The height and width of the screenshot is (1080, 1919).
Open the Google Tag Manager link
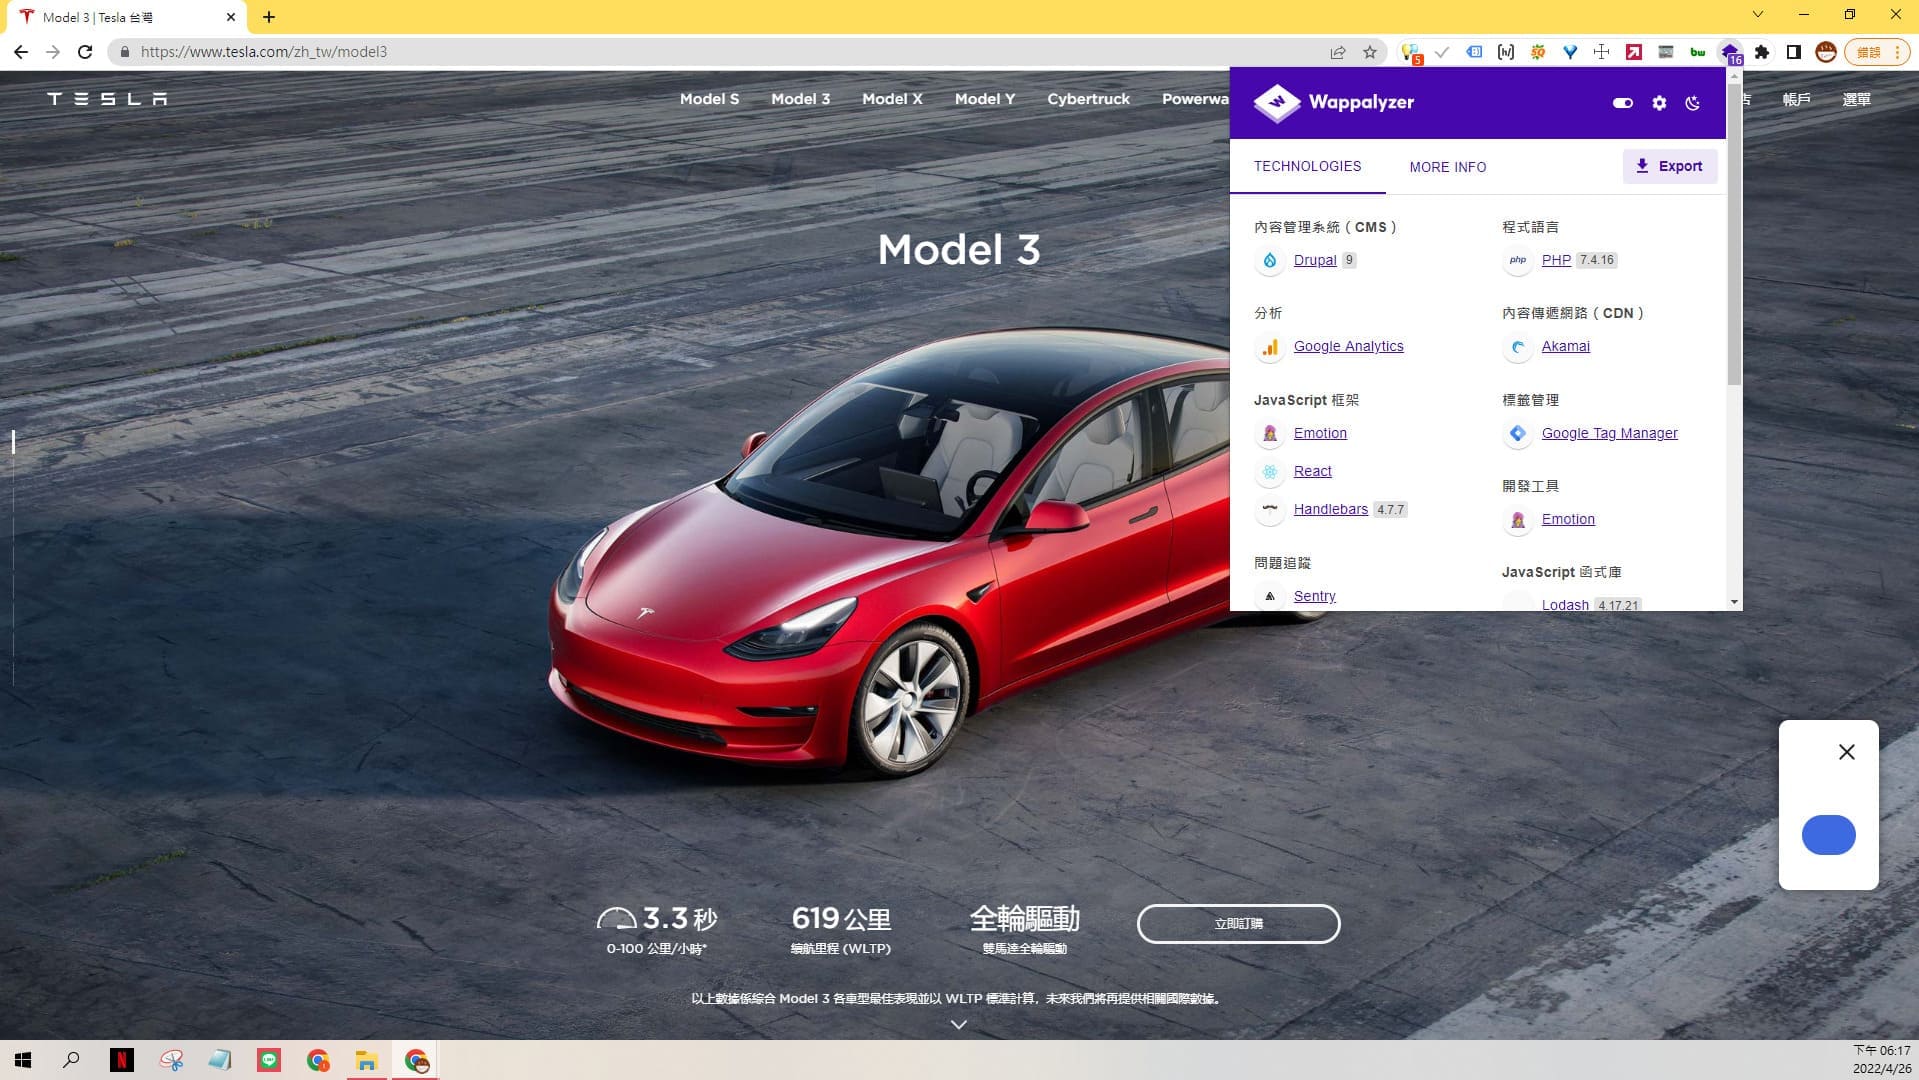(x=1609, y=433)
